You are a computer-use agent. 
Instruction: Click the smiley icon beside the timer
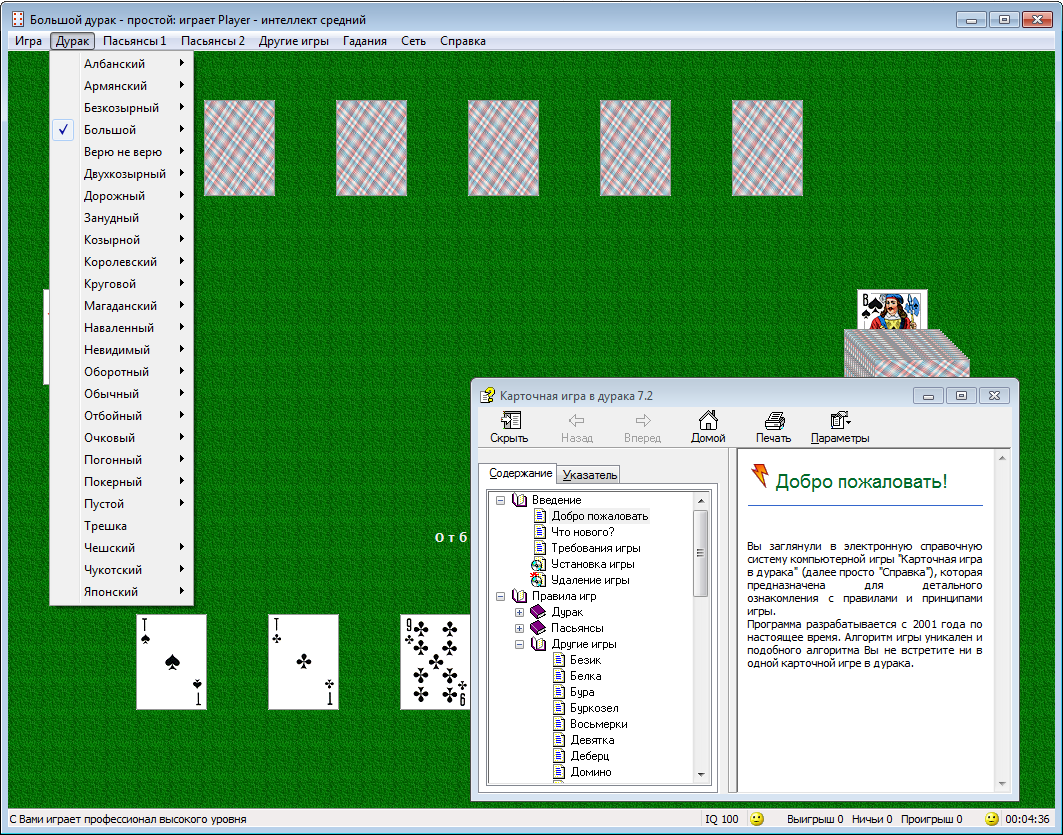(x=991, y=819)
